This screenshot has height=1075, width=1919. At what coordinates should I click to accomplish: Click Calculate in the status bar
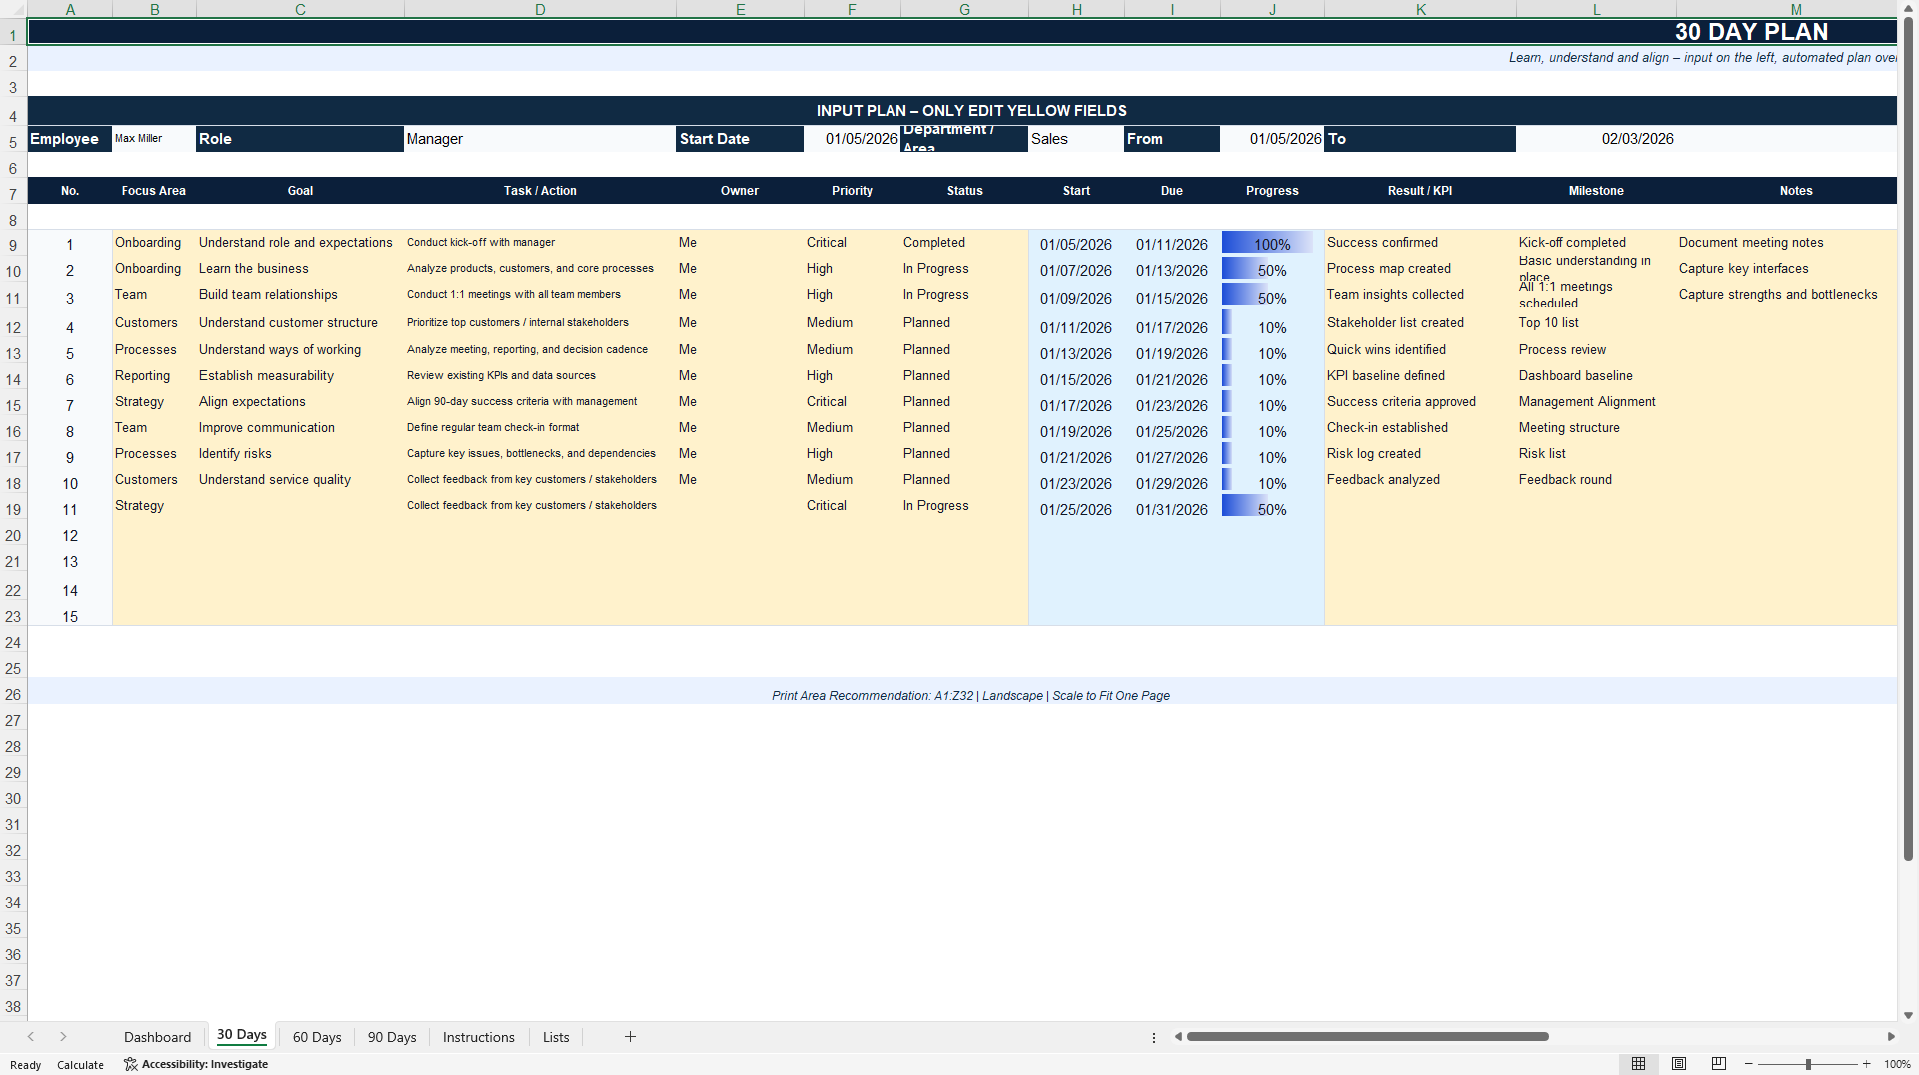coord(80,1065)
